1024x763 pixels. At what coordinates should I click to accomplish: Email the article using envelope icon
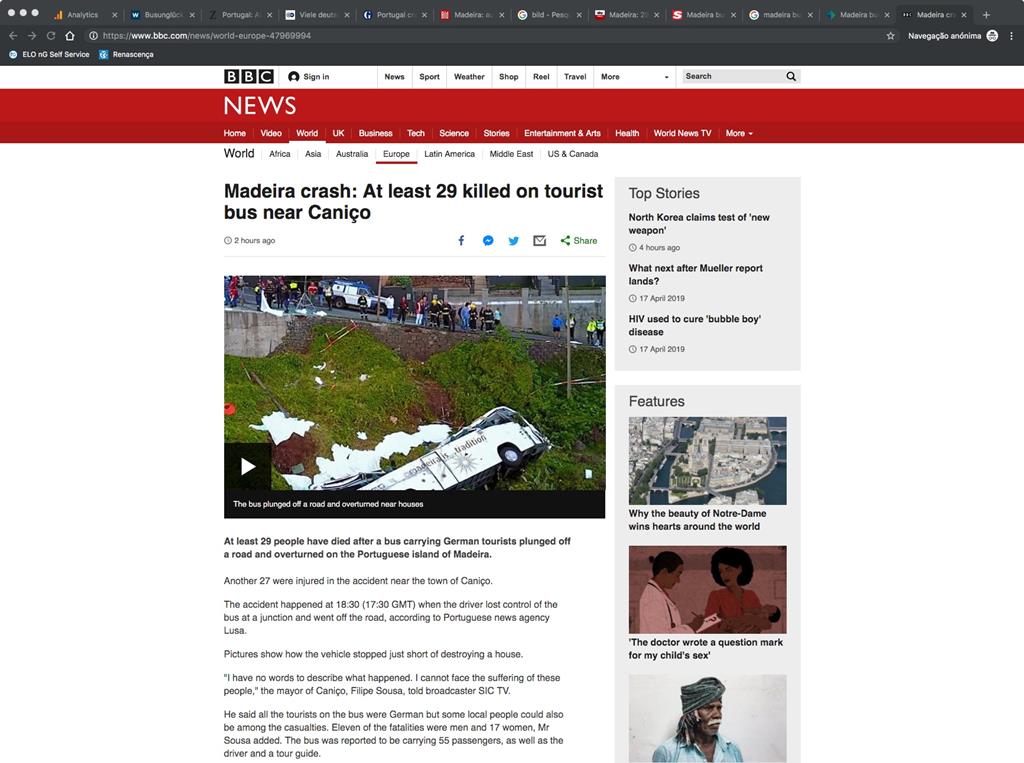(x=539, y=240)
